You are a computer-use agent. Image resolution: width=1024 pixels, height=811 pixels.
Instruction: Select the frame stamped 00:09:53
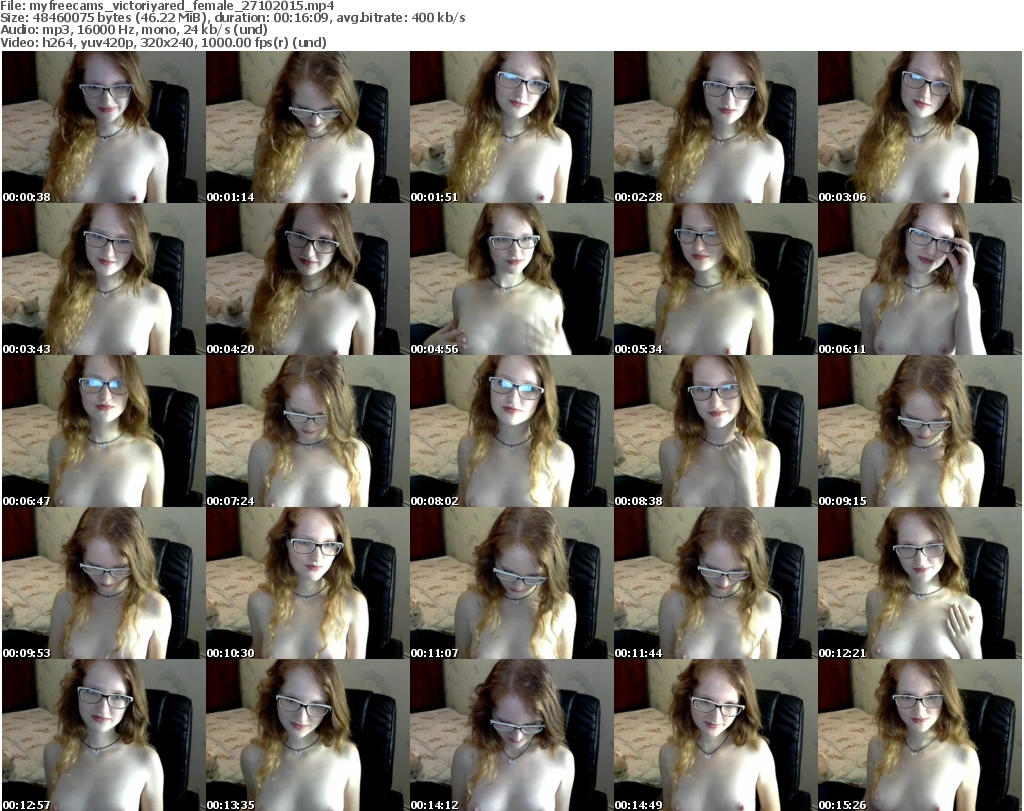click(x=104, y=583)
